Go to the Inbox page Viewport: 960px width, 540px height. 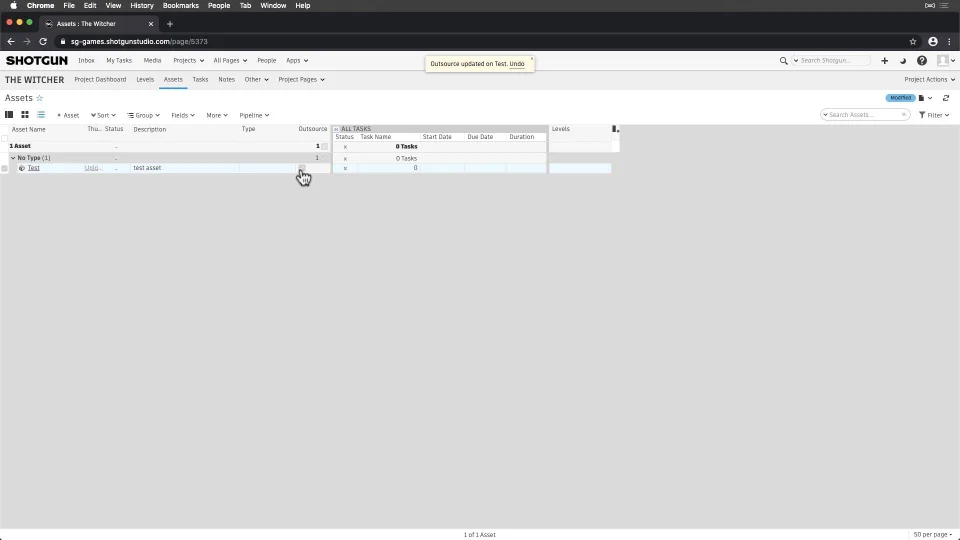coord(86,61)
